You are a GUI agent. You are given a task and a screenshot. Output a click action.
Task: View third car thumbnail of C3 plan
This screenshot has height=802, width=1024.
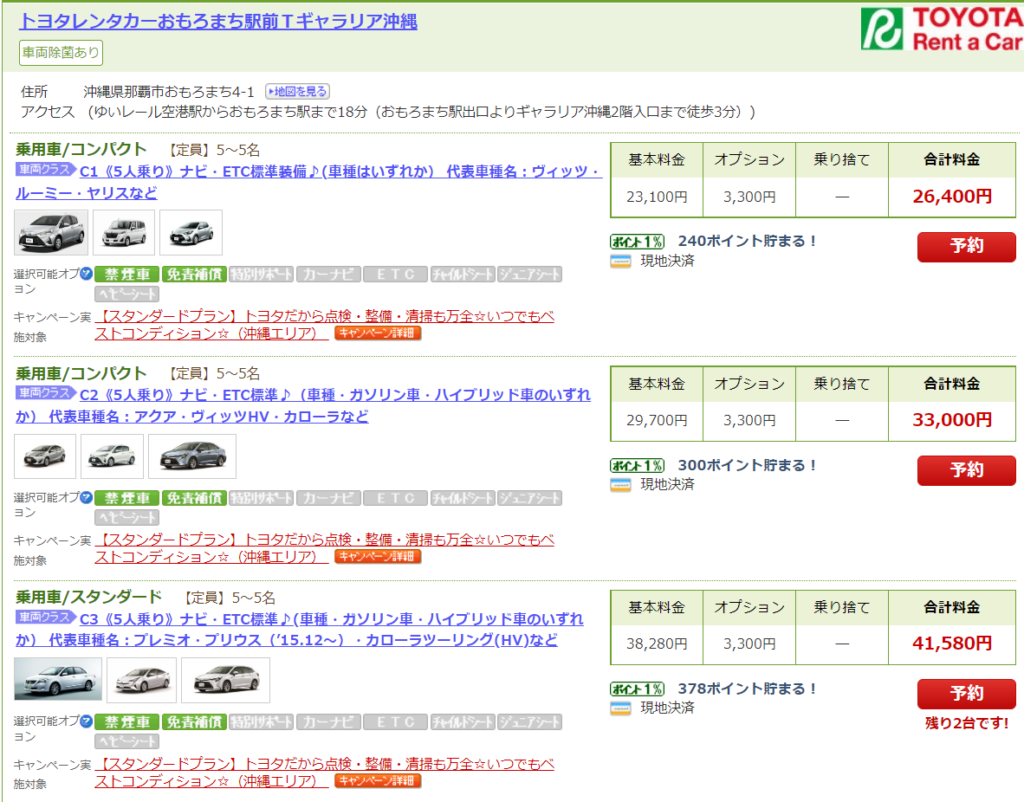[x=225, y=680]
